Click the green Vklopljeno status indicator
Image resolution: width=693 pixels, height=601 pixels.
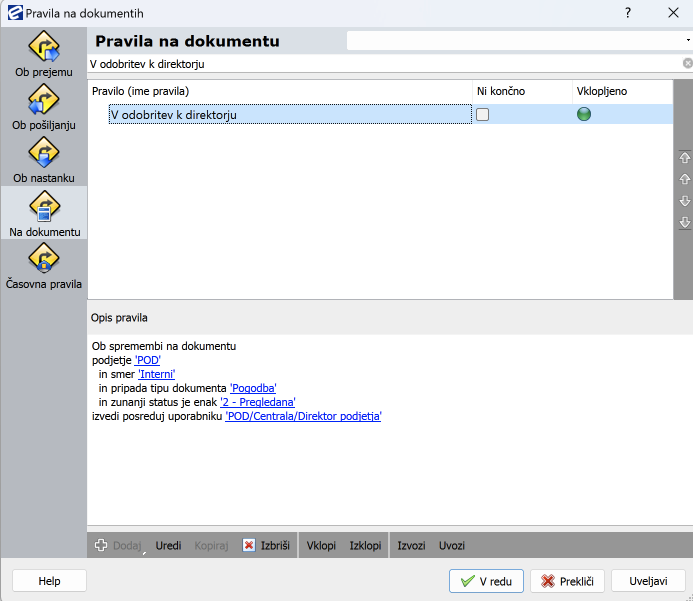click(x=584, y=115)
